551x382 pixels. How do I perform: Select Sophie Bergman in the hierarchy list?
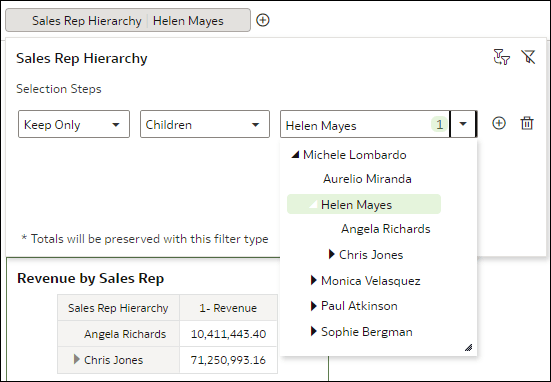pyautogui.click(x=367, y=332)
